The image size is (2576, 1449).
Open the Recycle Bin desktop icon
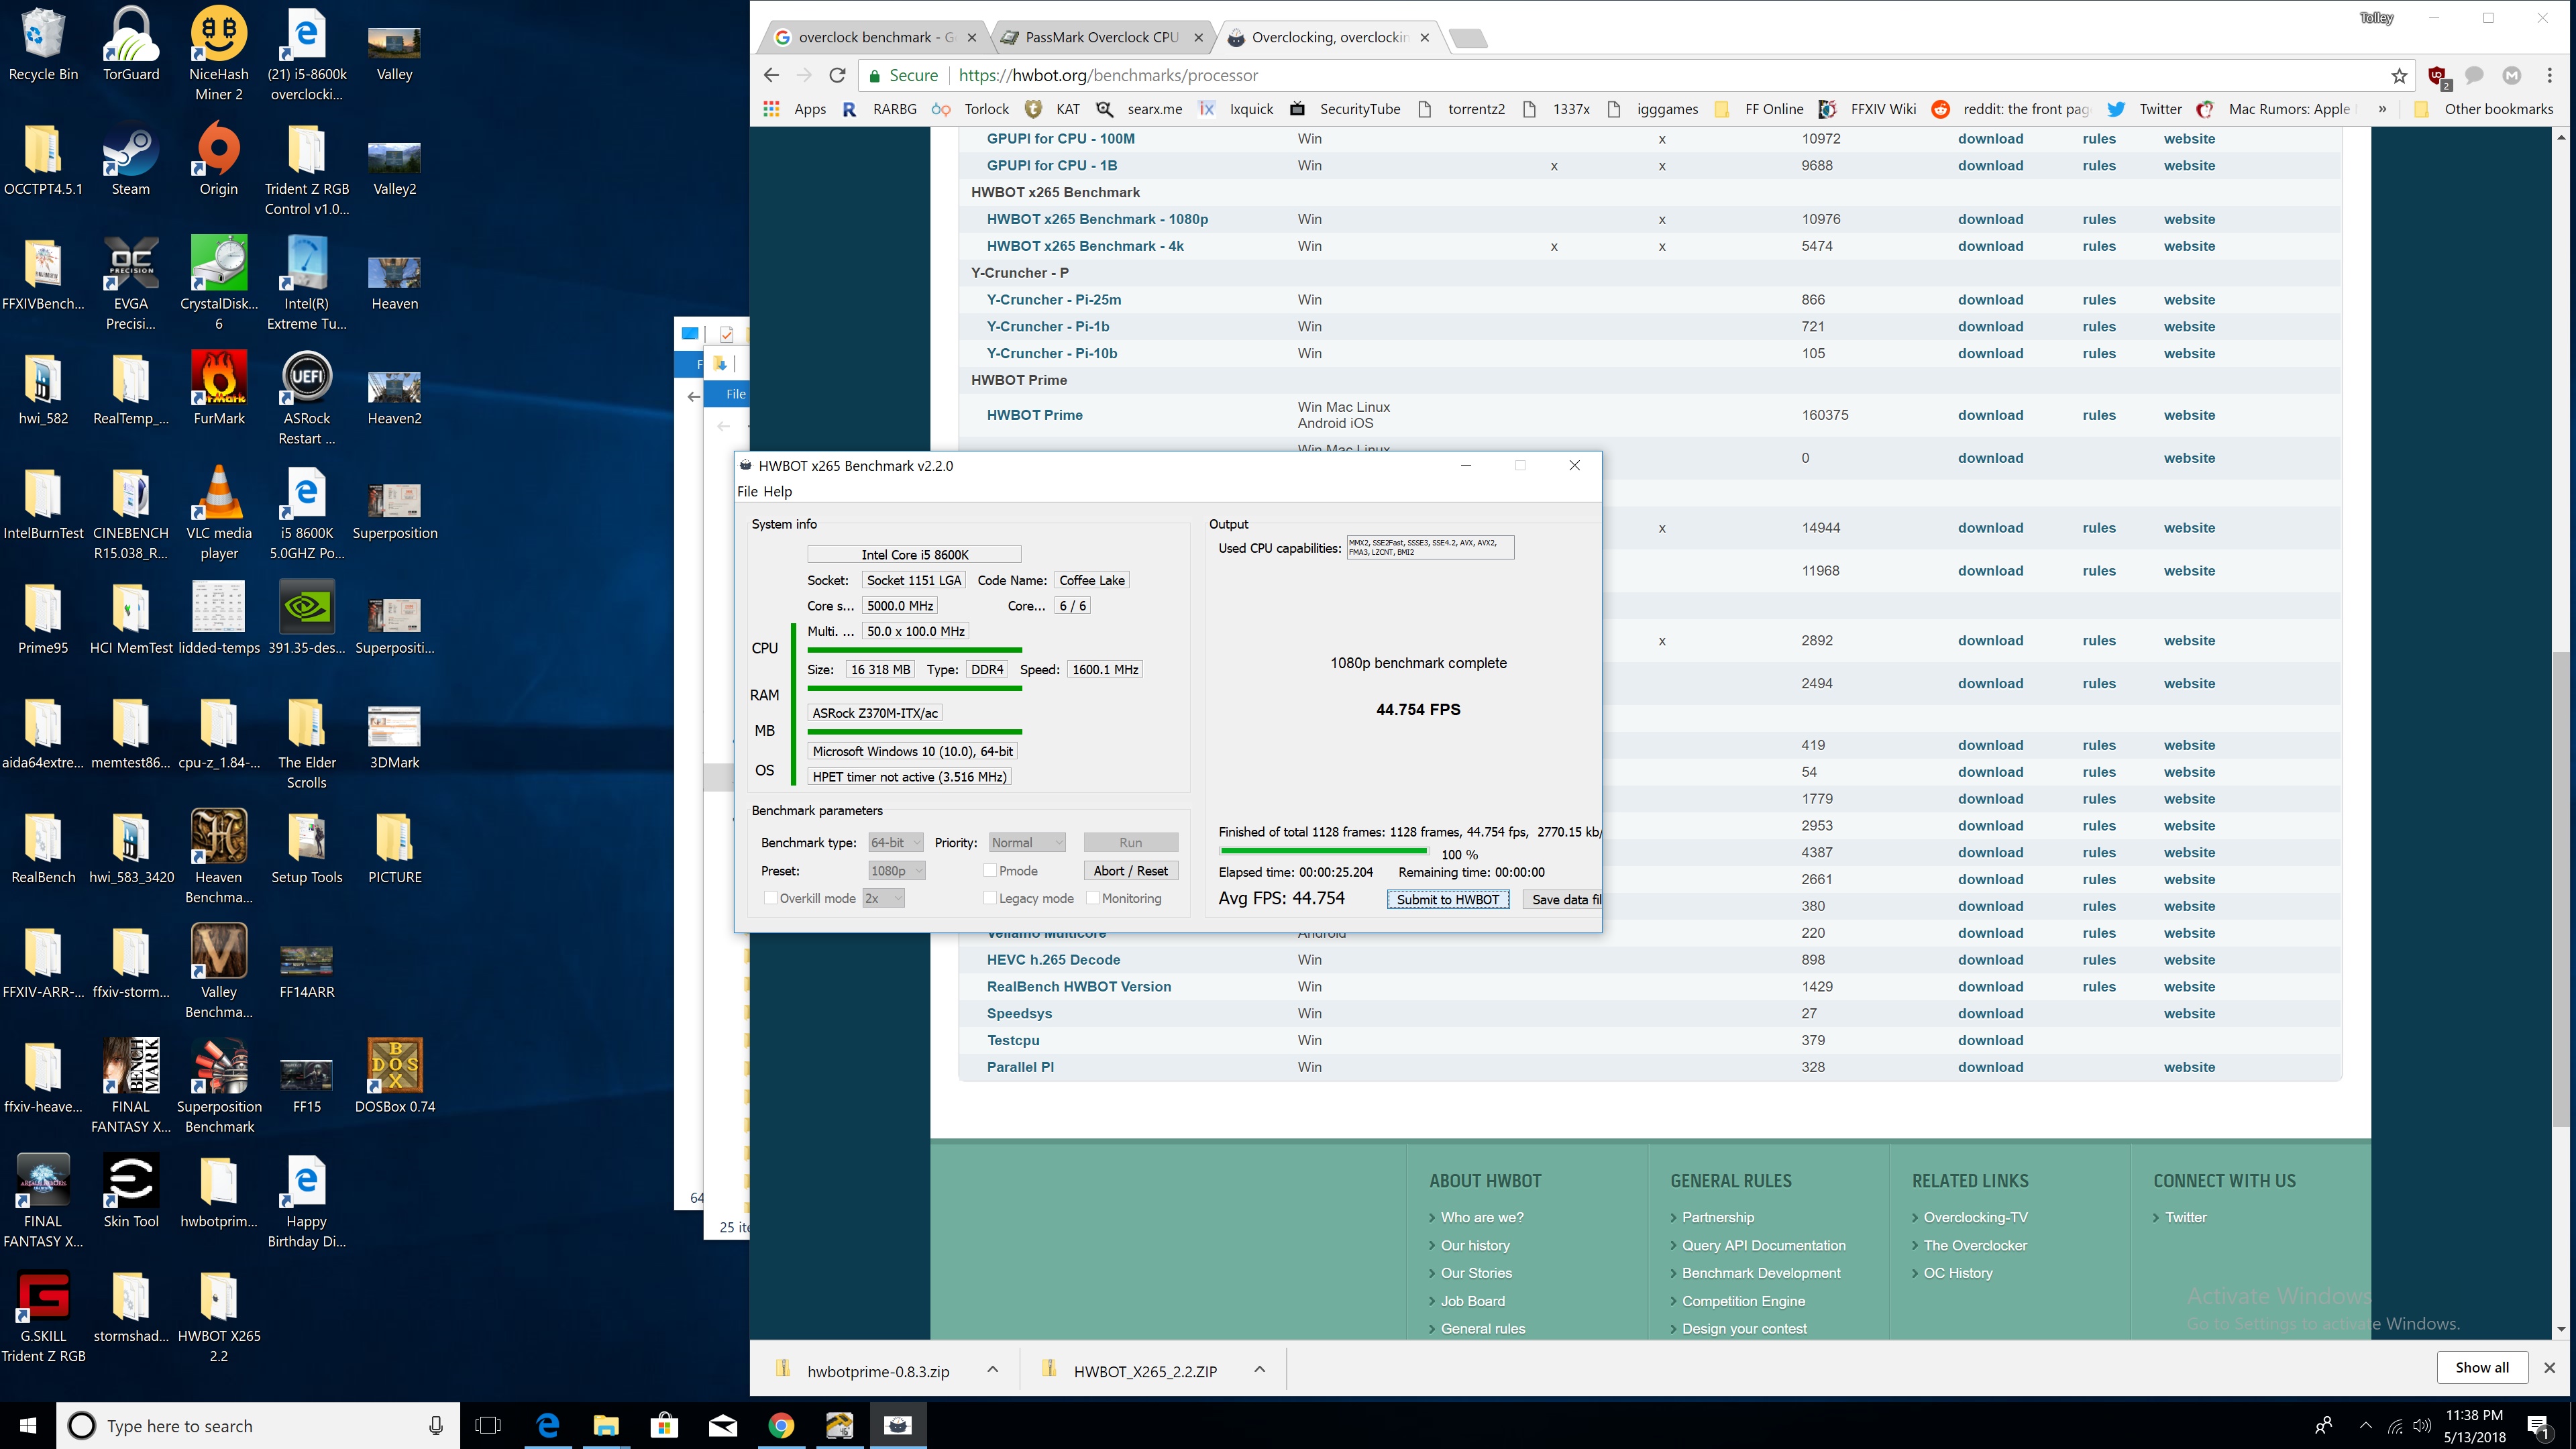pyautogui.click(x=43, y=45)
